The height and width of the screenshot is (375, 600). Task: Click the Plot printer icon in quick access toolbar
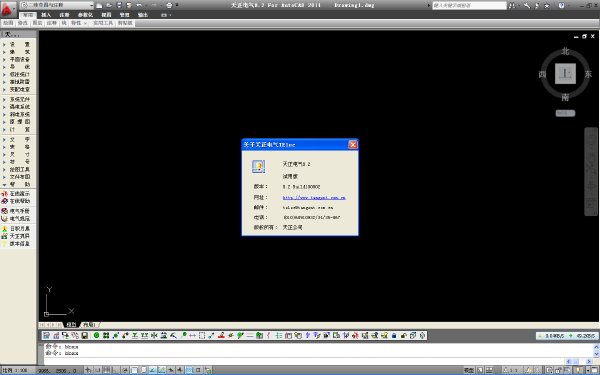pyautogui.click(x=170, y=5)
